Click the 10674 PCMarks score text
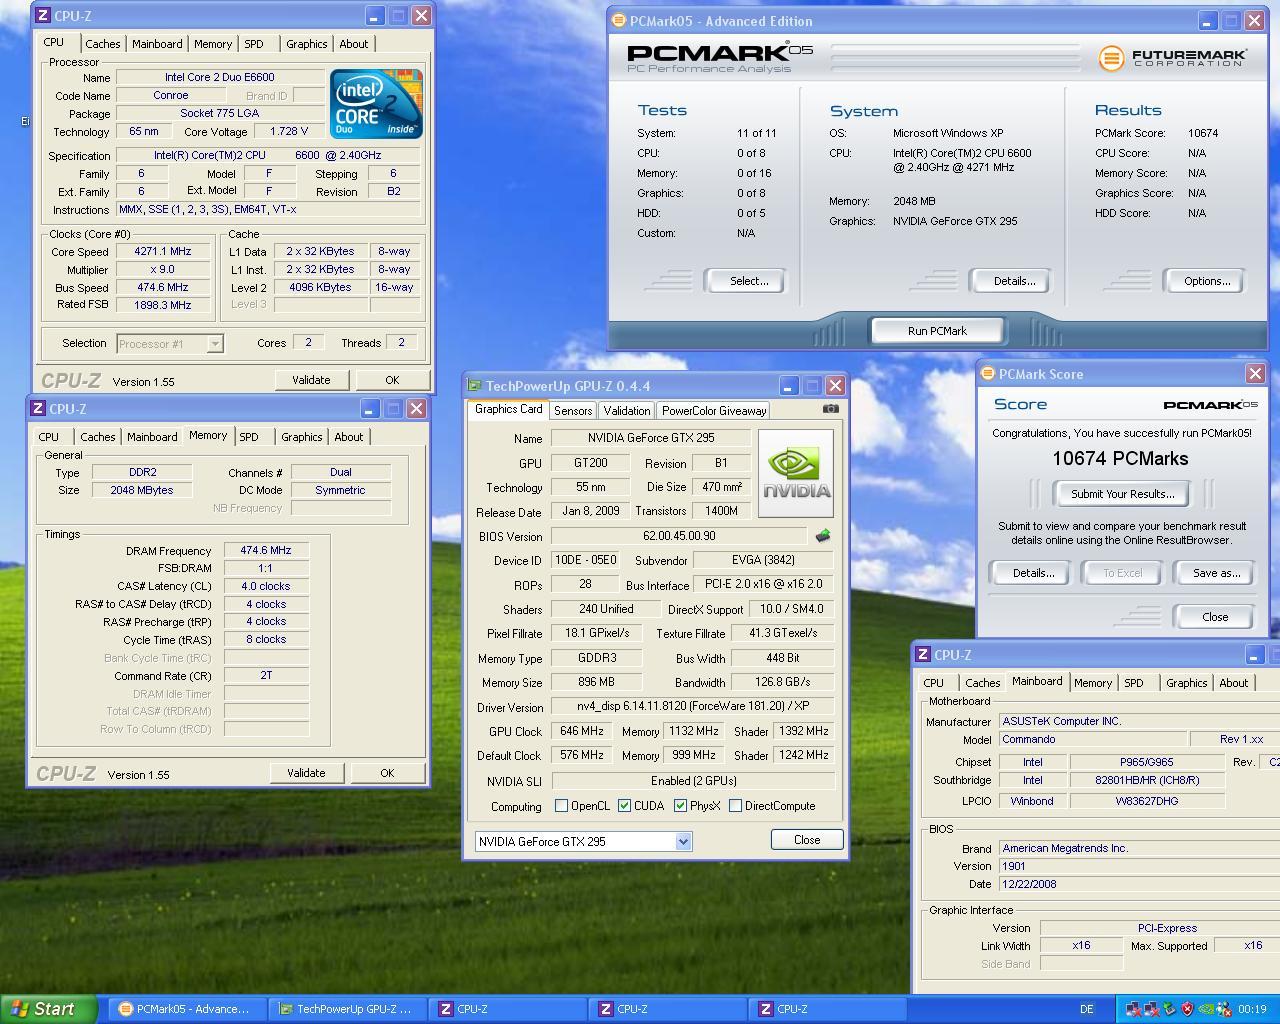 [x=1120, y=459]
